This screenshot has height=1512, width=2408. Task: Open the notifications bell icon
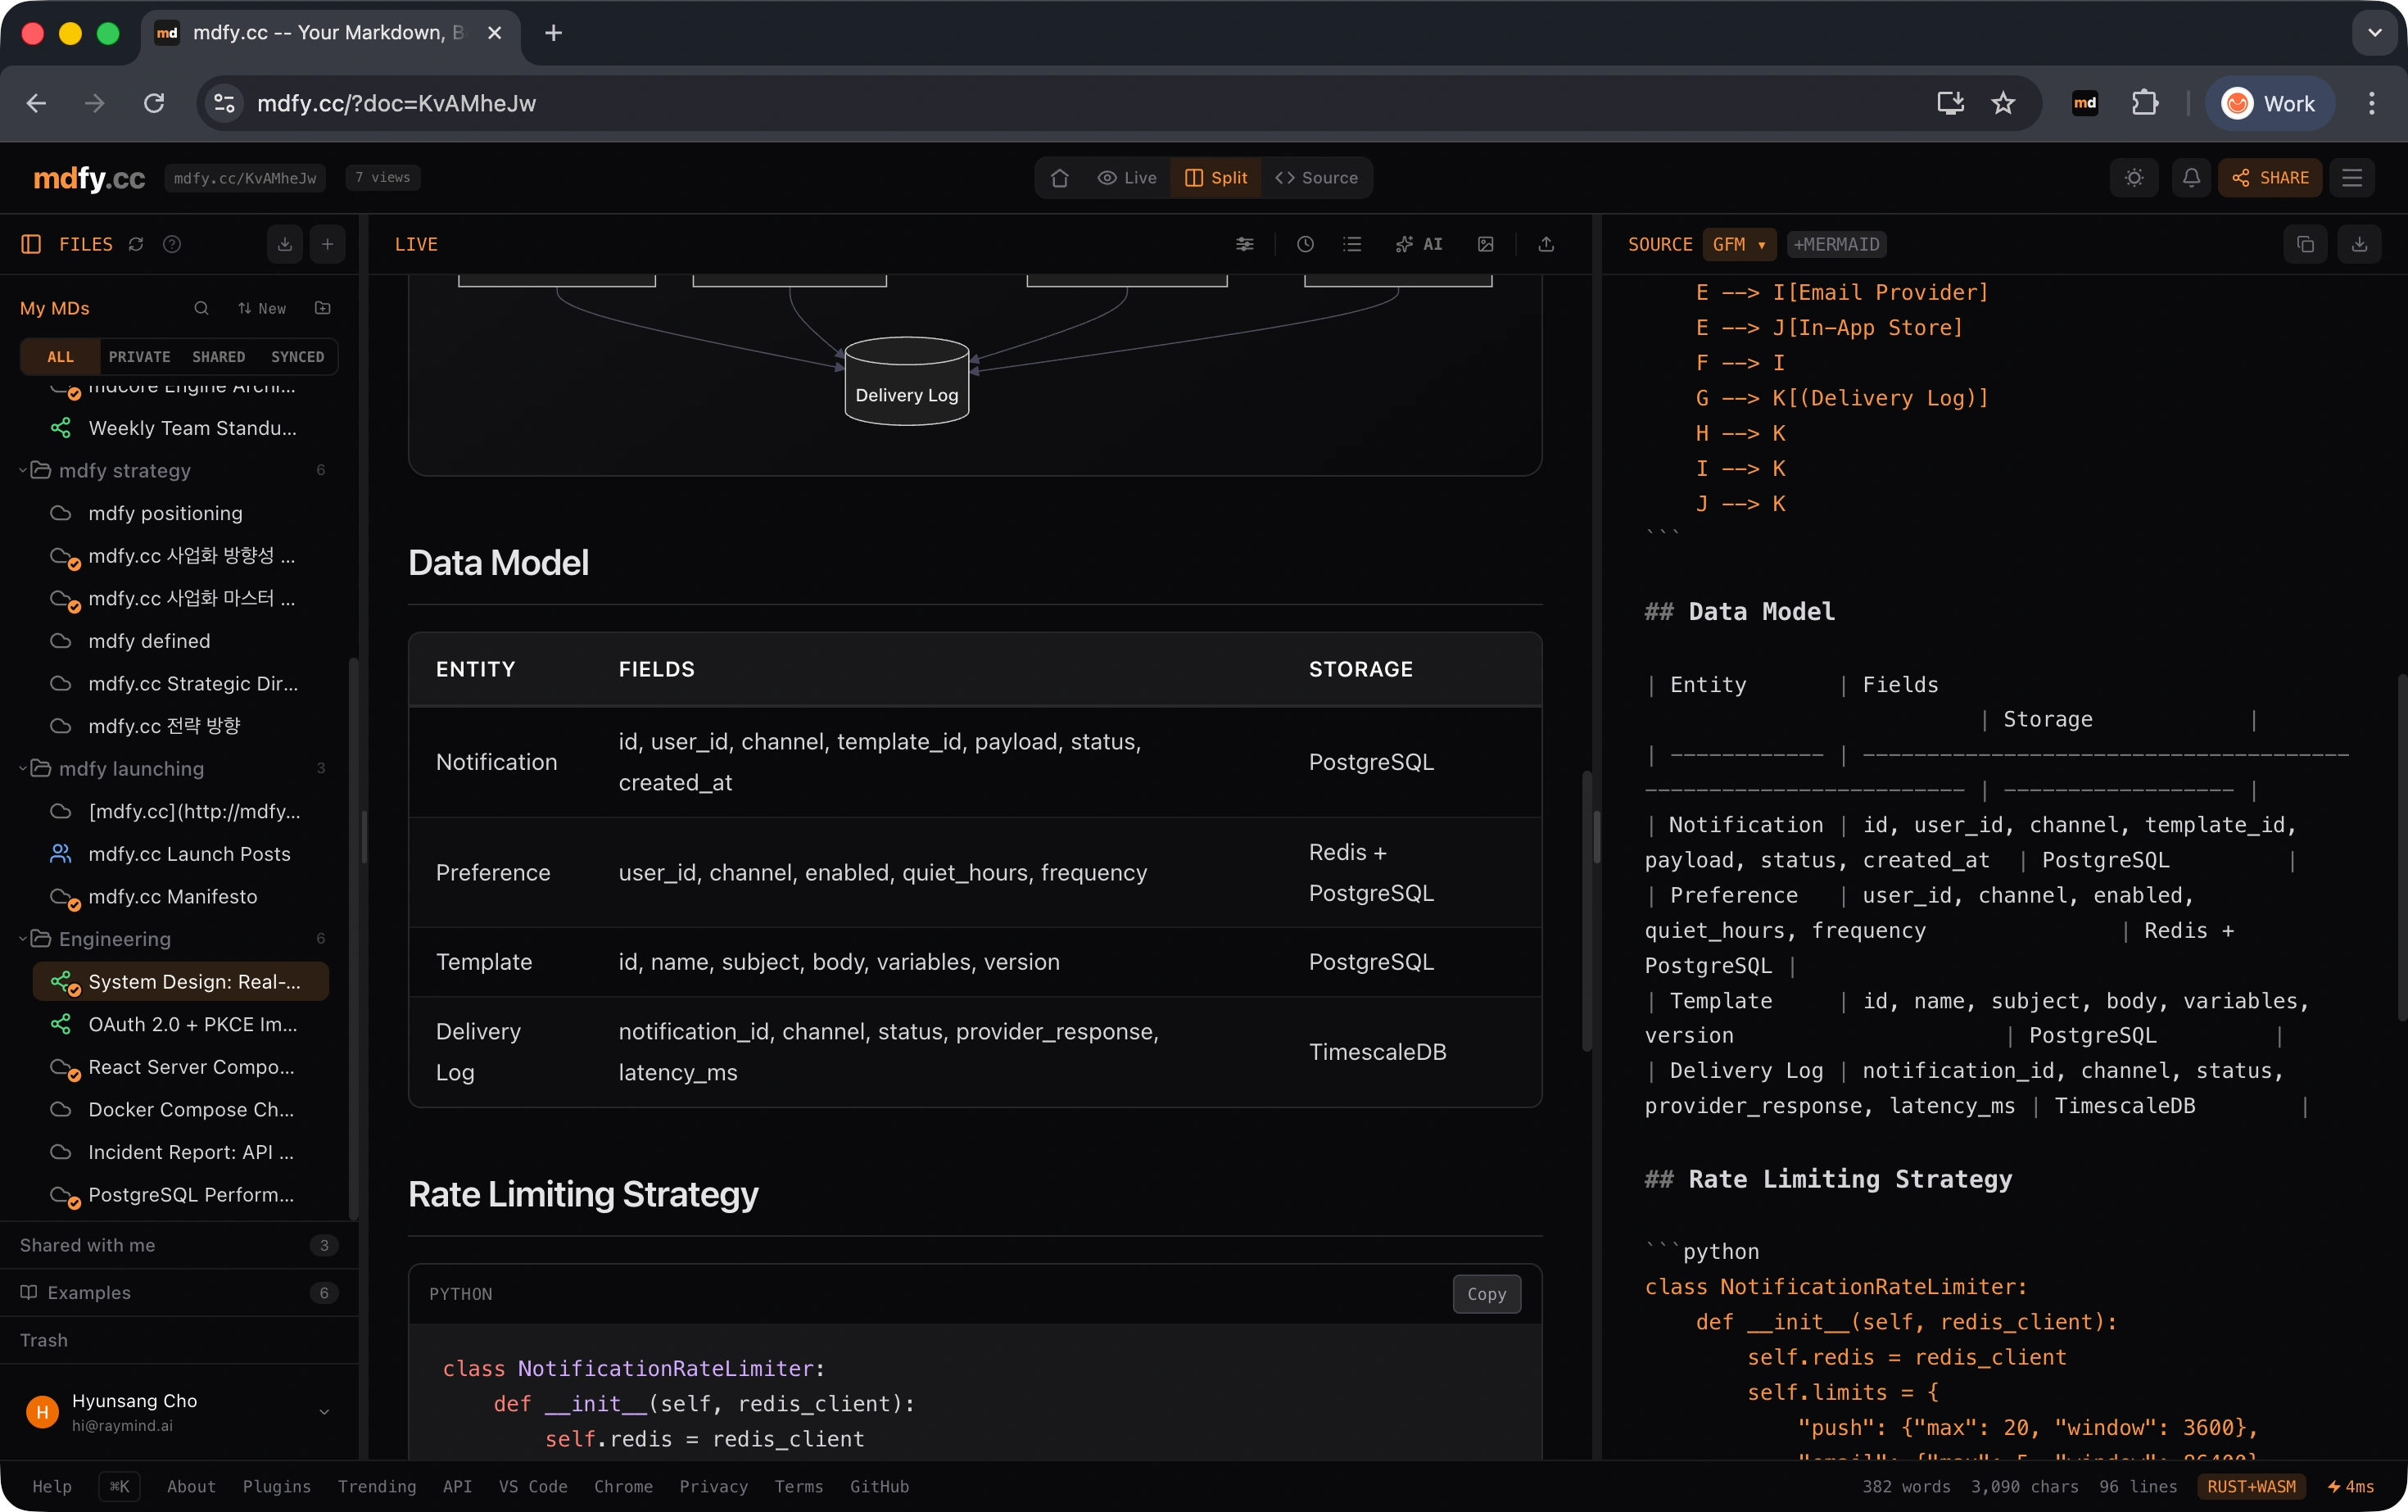coord(2190,178)
